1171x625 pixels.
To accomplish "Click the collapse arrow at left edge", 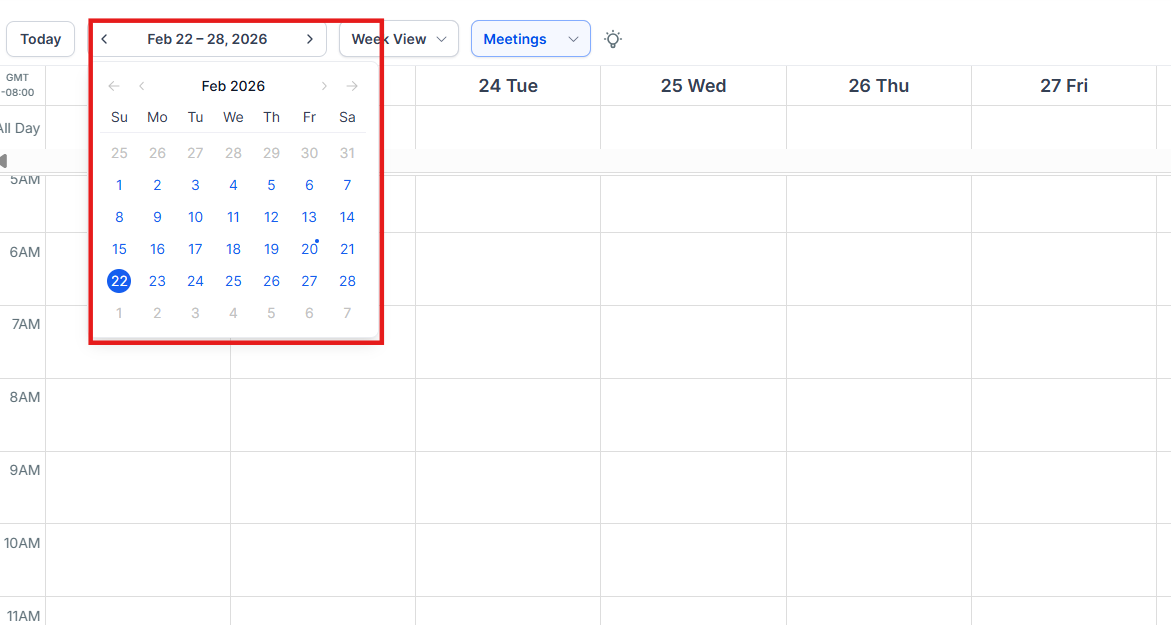I will click(4, 161).
